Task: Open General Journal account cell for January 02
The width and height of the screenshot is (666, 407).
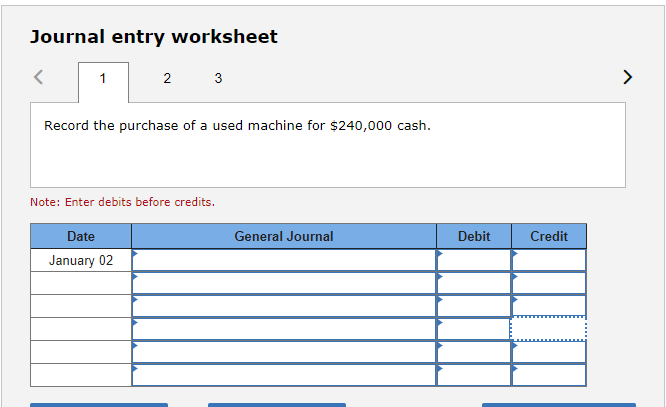Action: click(x=284, y=260)
